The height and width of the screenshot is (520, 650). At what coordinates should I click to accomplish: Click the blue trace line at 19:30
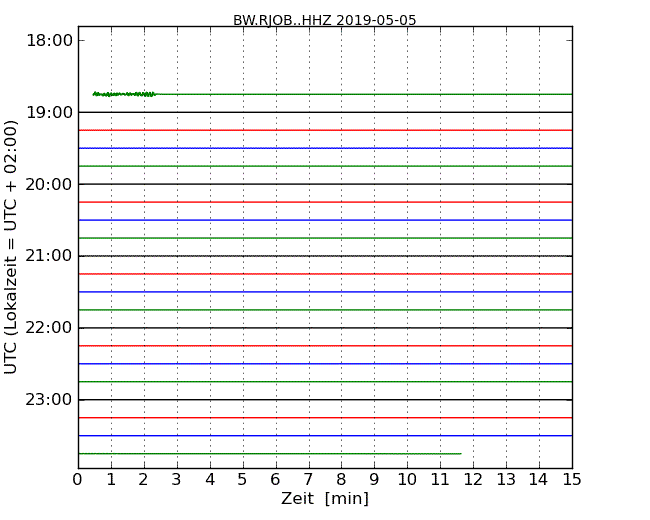[325, 148]
